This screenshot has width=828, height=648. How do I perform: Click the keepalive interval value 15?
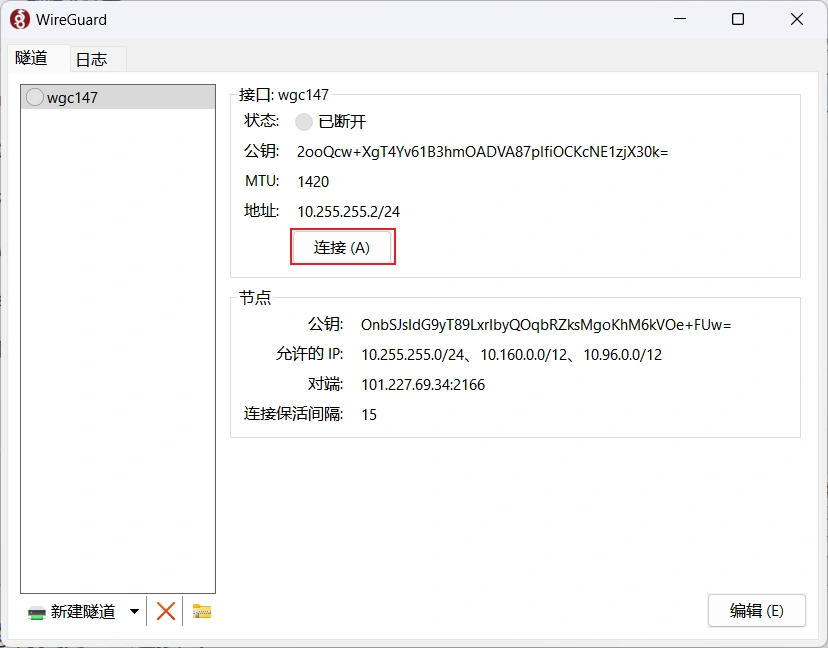click(369, 415)
